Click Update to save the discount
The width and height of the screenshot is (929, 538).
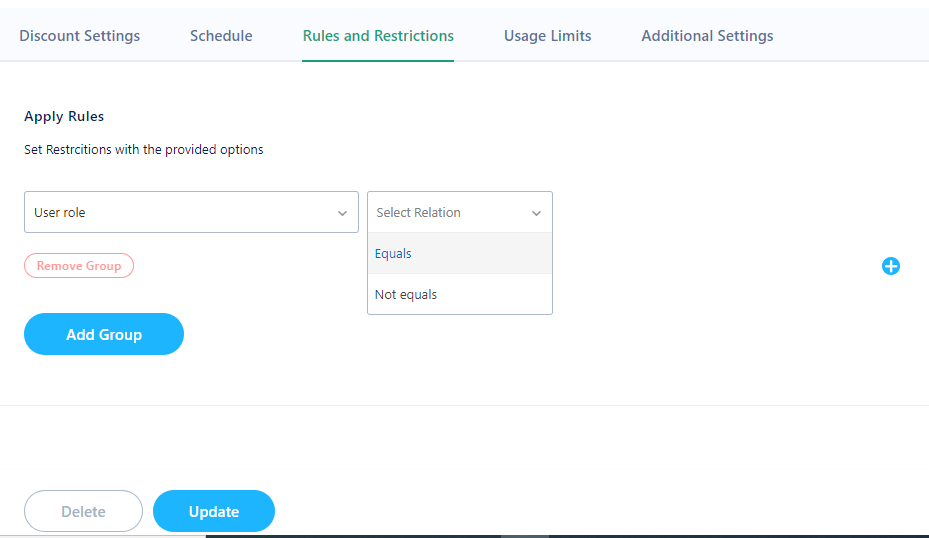point(214,511)
